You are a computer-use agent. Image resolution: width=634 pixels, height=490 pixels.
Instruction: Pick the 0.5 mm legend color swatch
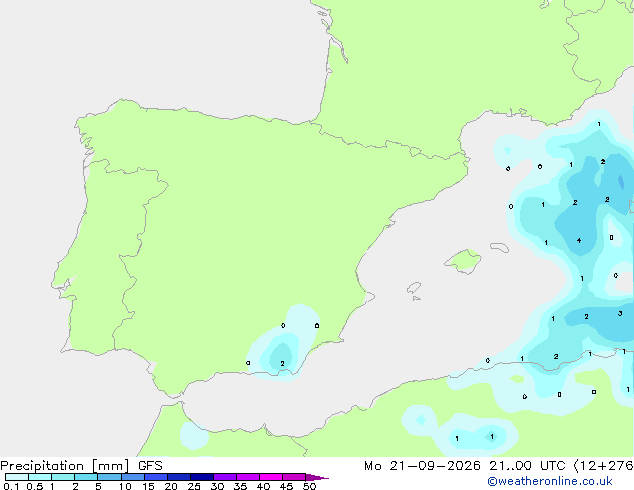40,477
